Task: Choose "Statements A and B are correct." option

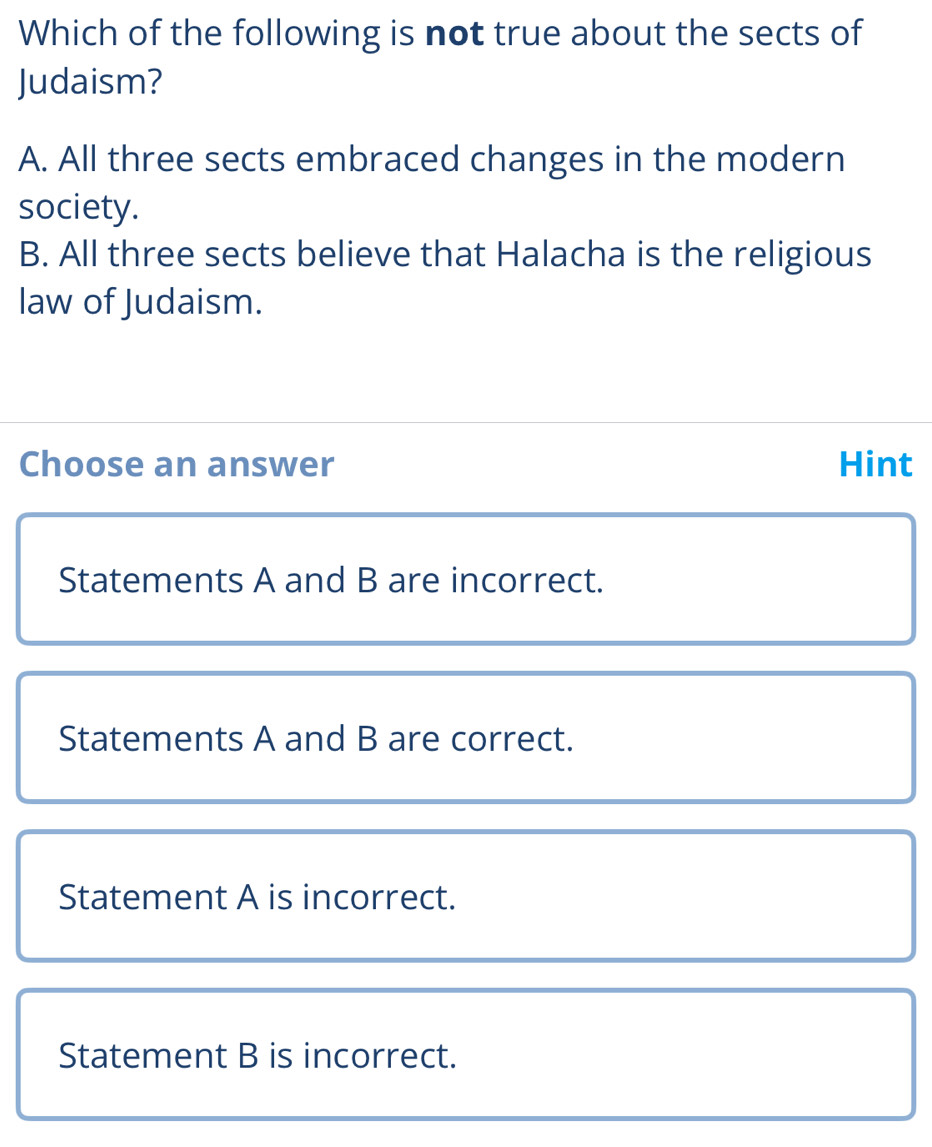Action: (x=466, y=738)
